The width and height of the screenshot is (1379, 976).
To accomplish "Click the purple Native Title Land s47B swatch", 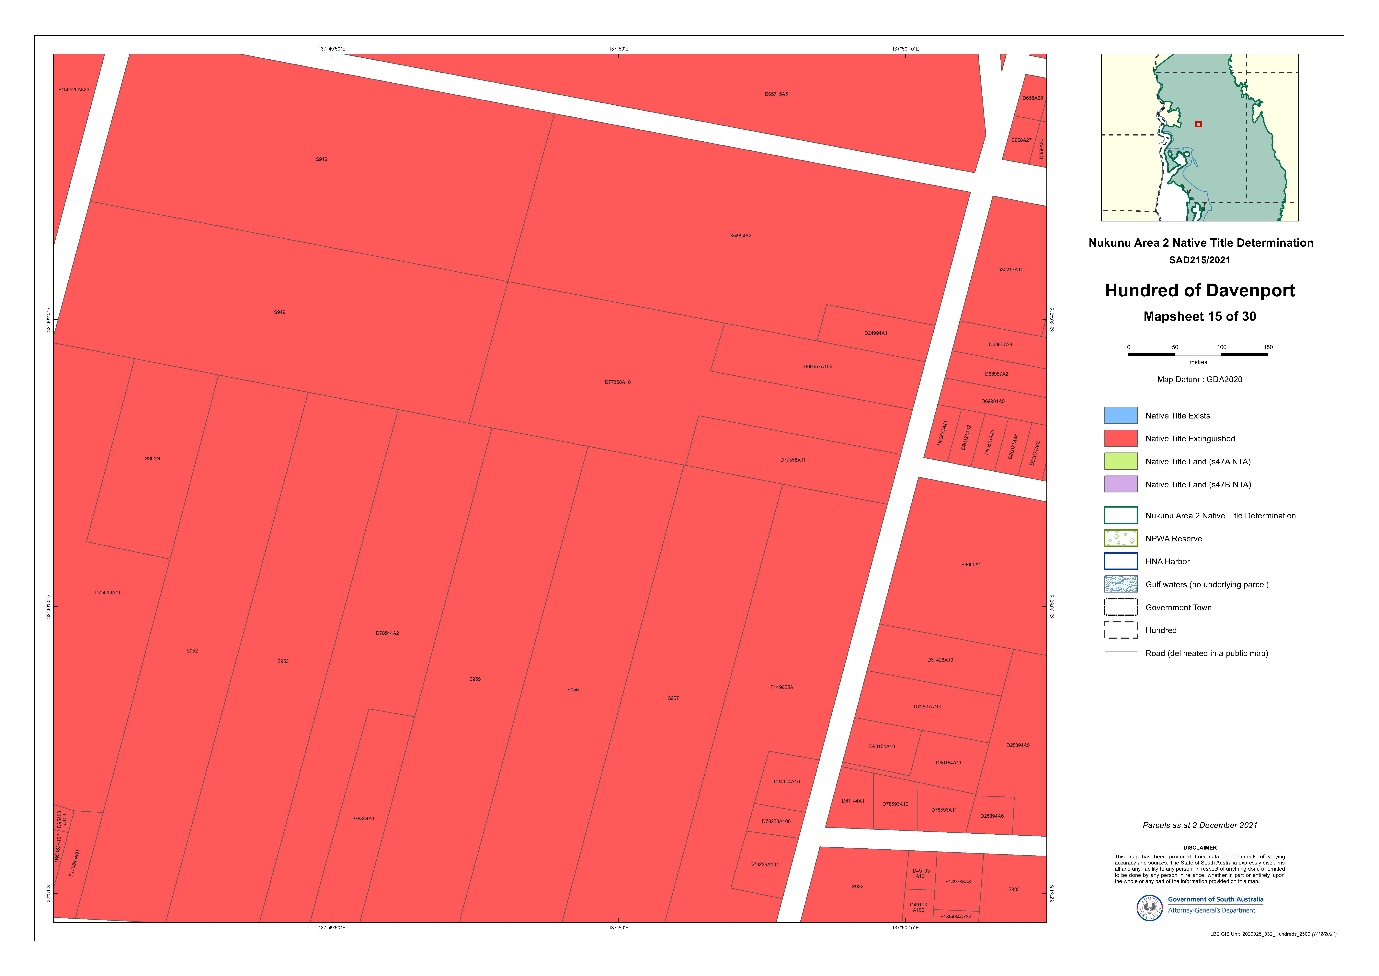I will pyautogui.click(x=1120, y=484).
